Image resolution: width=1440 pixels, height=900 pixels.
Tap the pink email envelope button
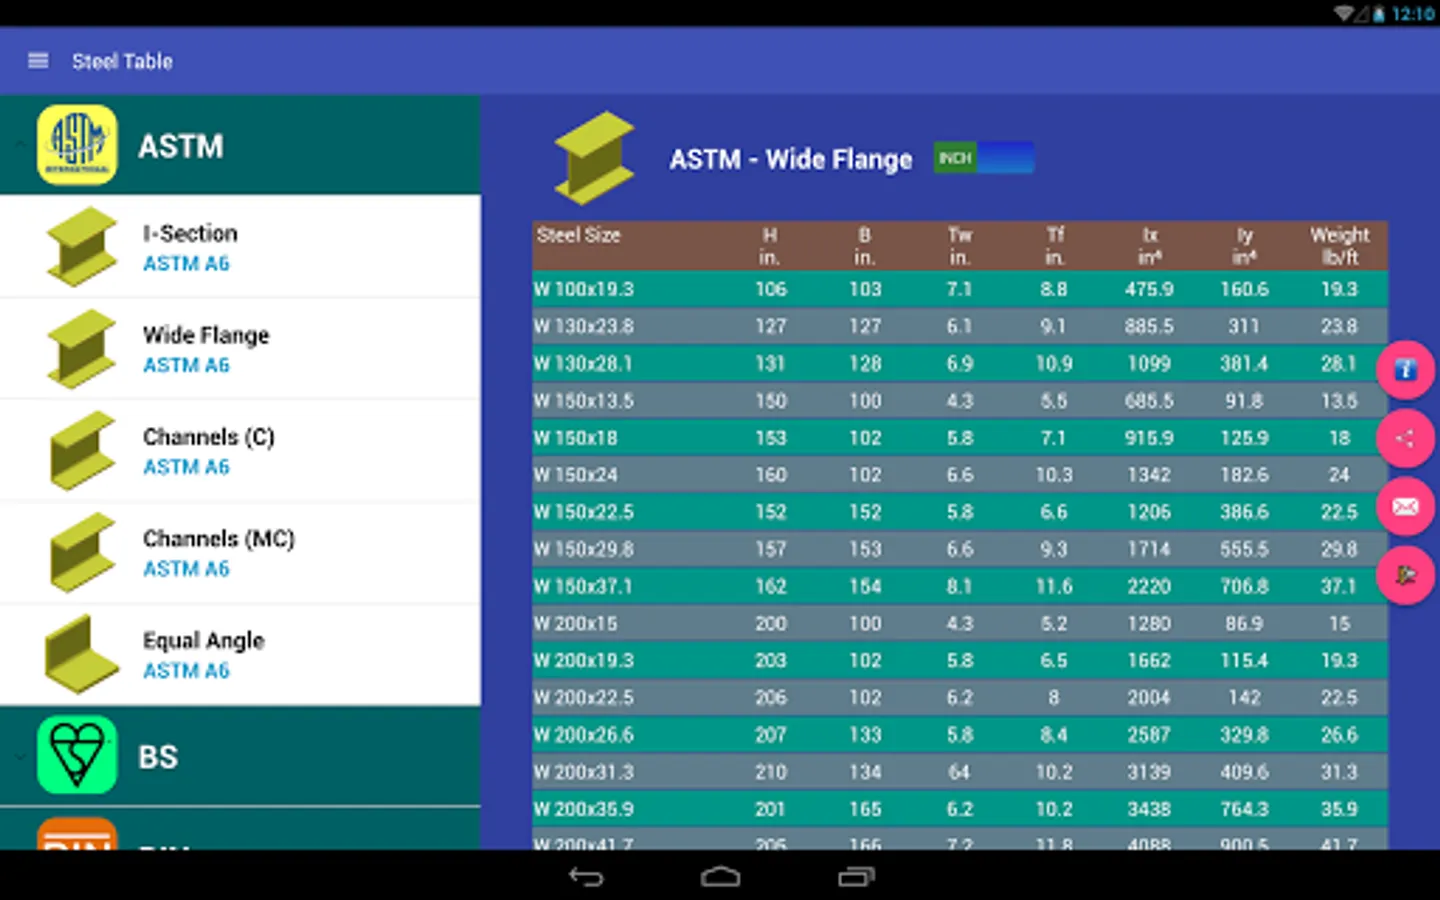(1405, 507)
